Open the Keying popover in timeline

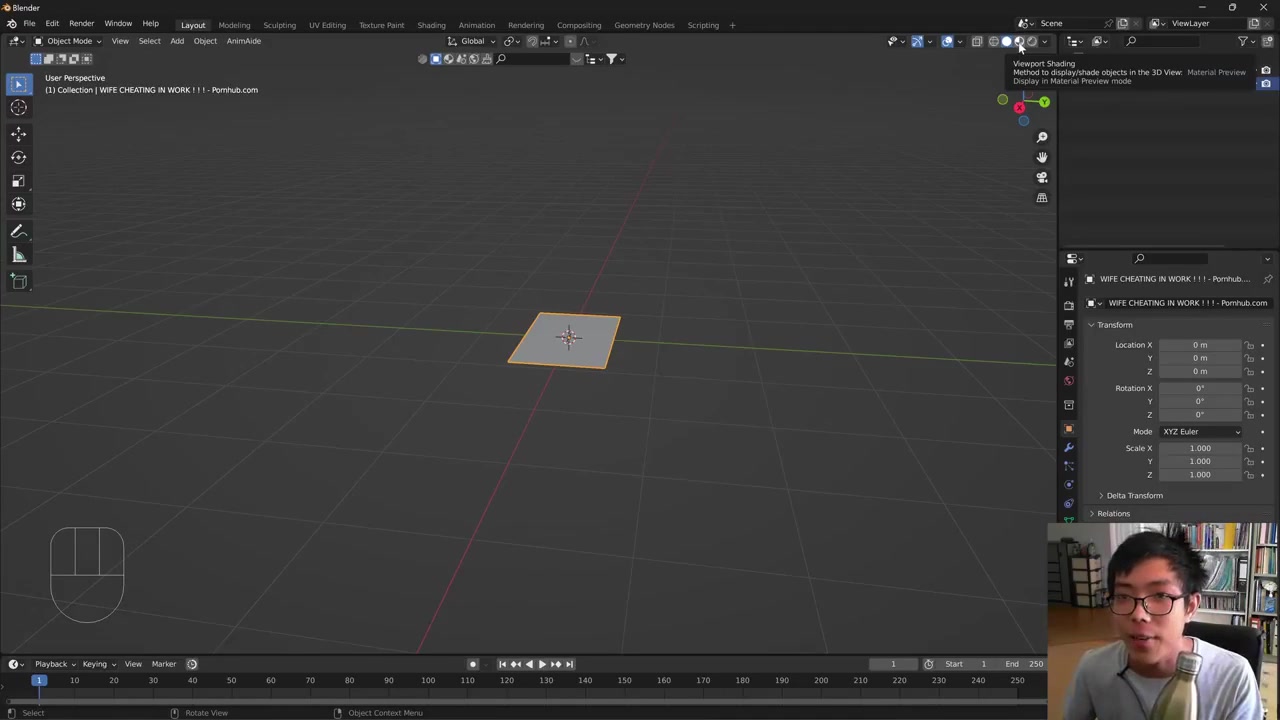pos(95,664)
